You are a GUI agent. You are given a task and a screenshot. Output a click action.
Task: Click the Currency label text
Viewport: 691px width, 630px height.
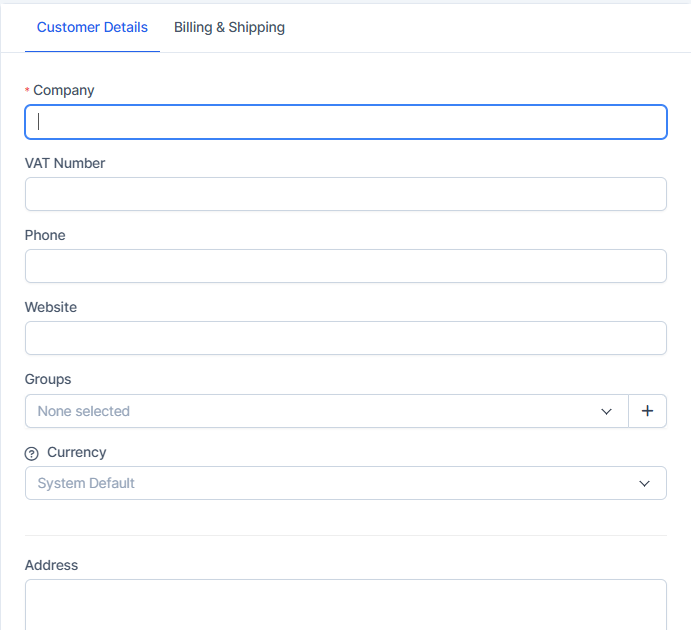76,452
